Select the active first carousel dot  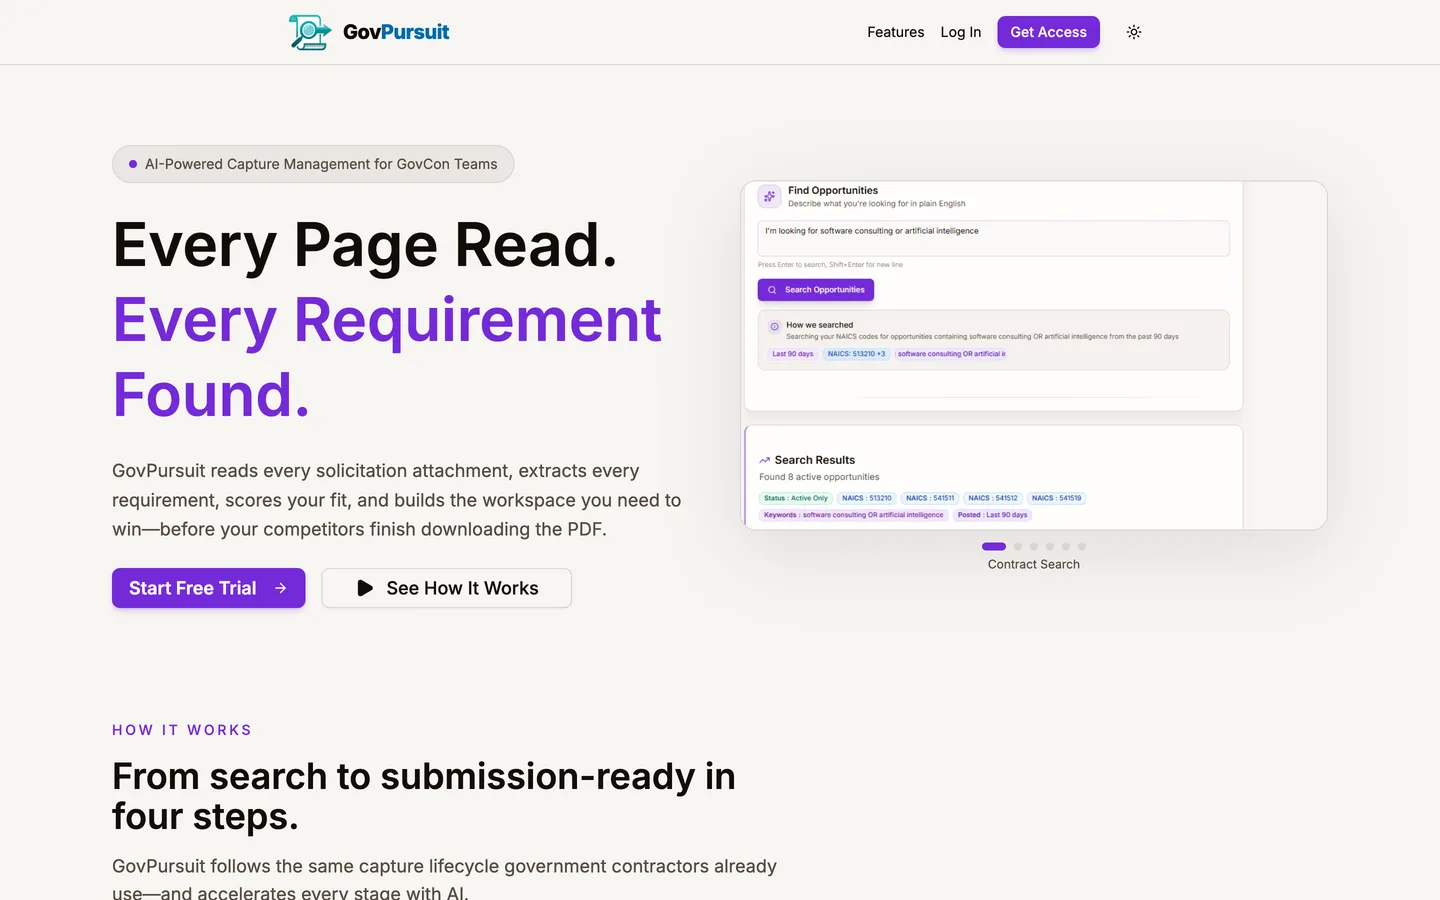(x=994, y=547)
